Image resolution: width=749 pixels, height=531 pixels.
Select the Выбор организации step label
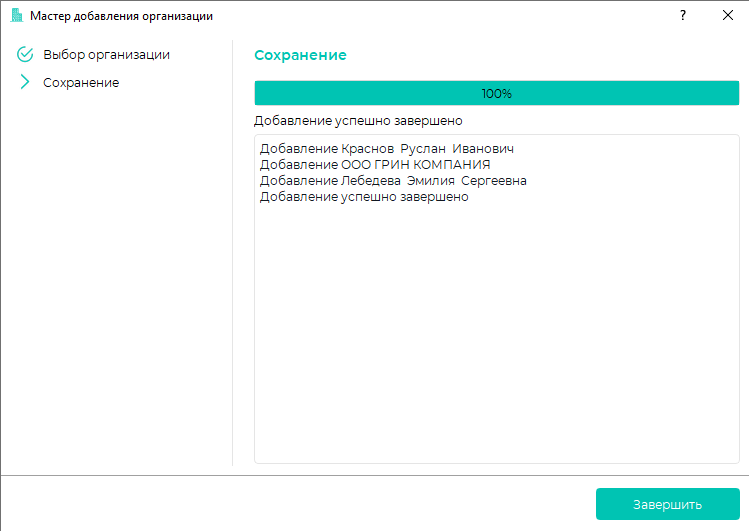tap(106, 54)
